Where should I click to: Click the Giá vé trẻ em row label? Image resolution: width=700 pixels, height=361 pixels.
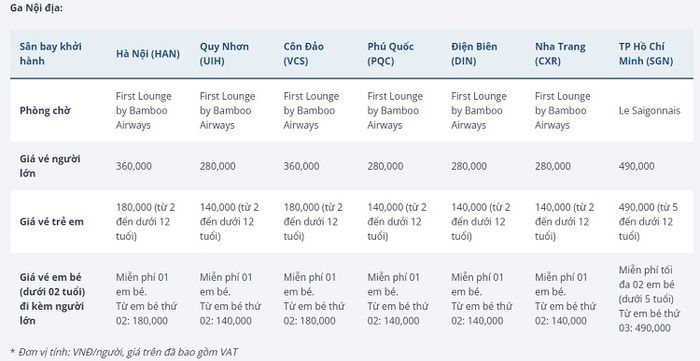click(51, 222)
